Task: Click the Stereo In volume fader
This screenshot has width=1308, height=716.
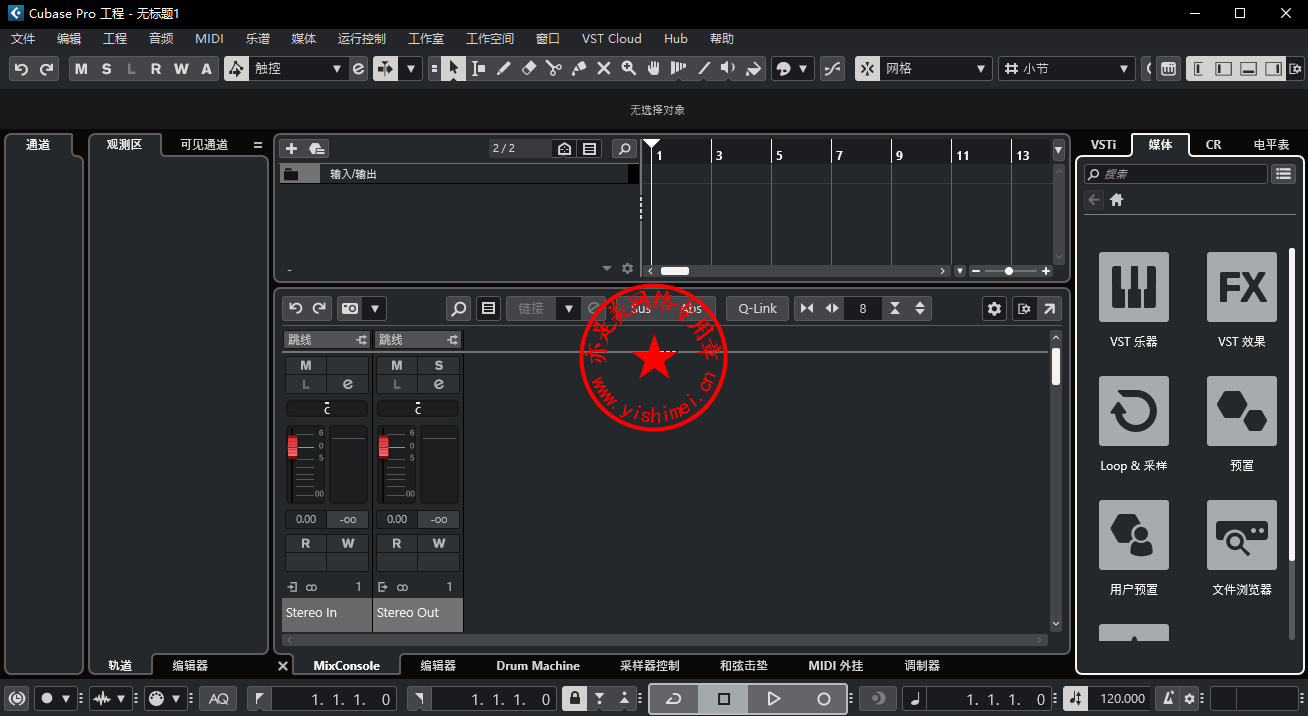Action: point(293,446)
